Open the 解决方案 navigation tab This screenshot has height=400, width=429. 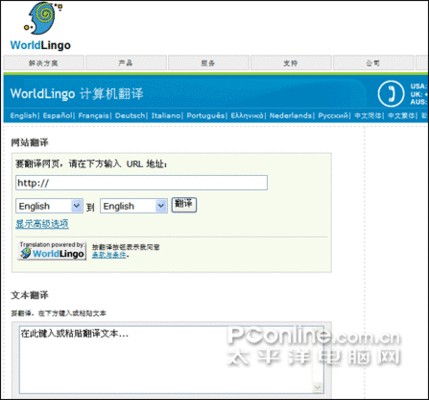[x=43, y=63]
